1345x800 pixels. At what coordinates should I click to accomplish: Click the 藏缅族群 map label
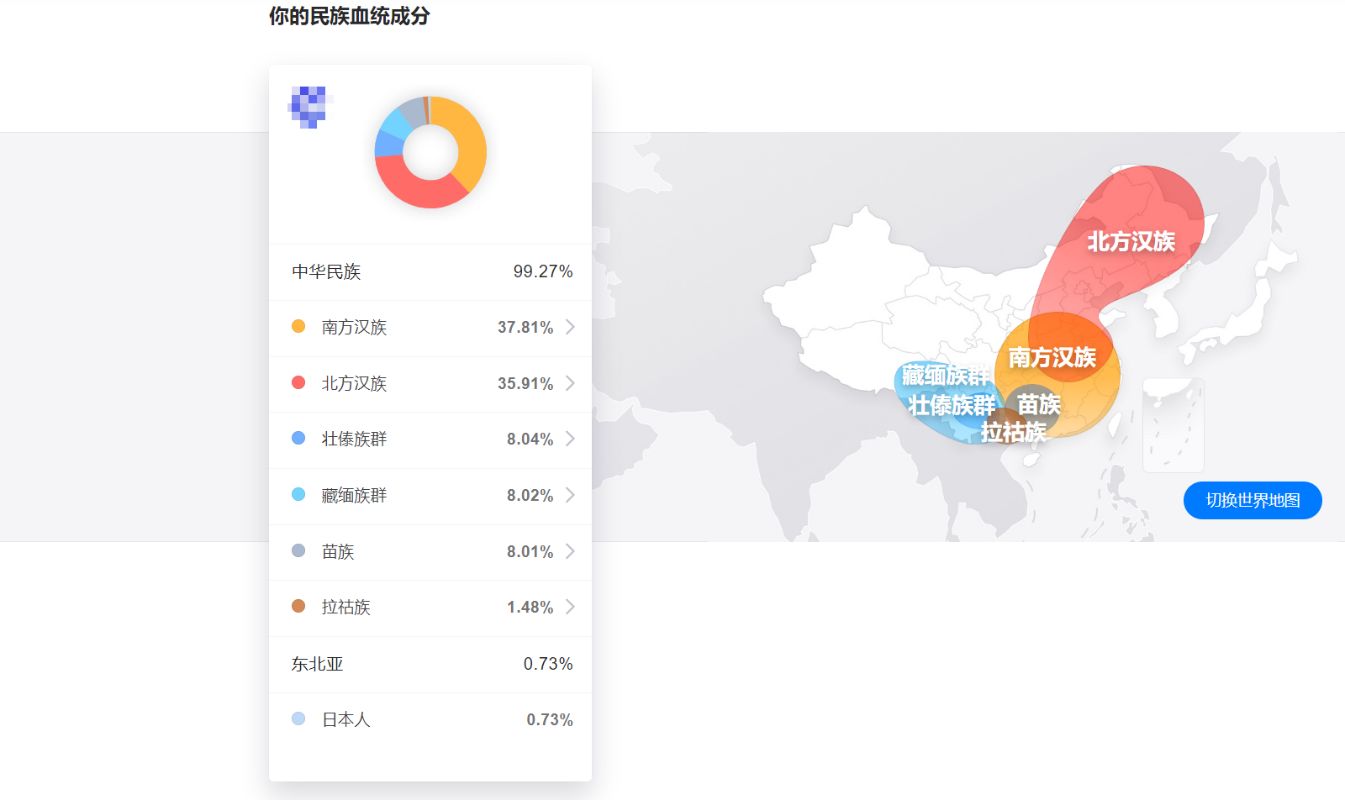[x=945, y=377]
